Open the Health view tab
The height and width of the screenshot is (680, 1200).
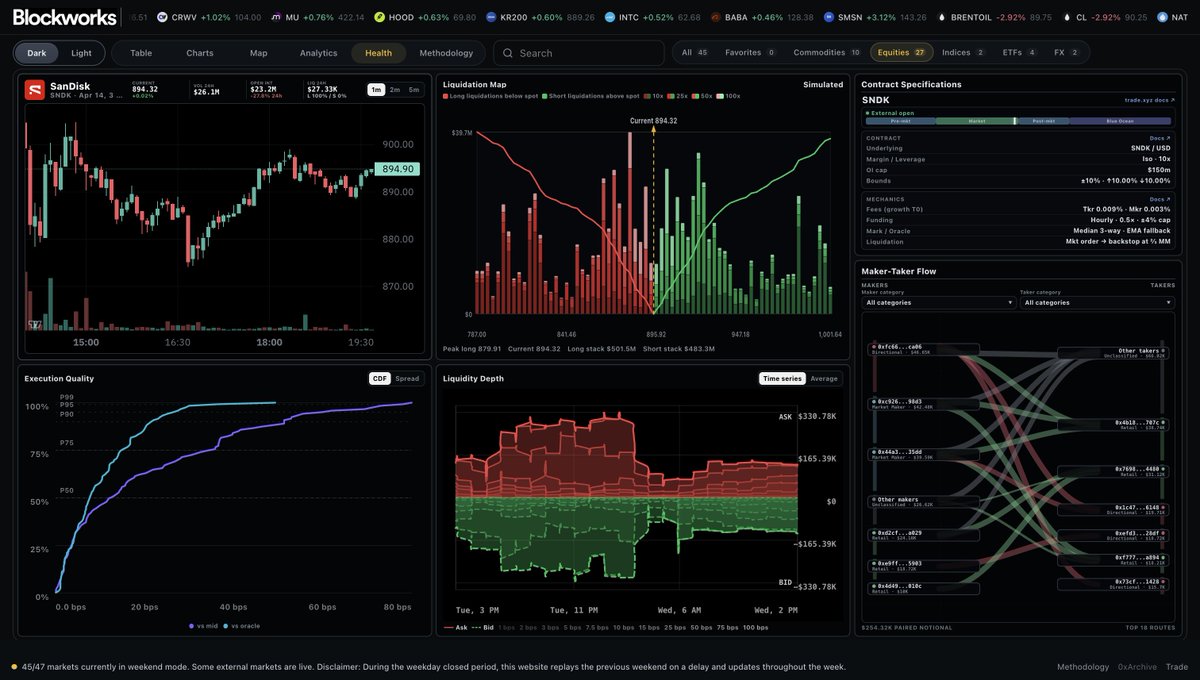point(379,53)
